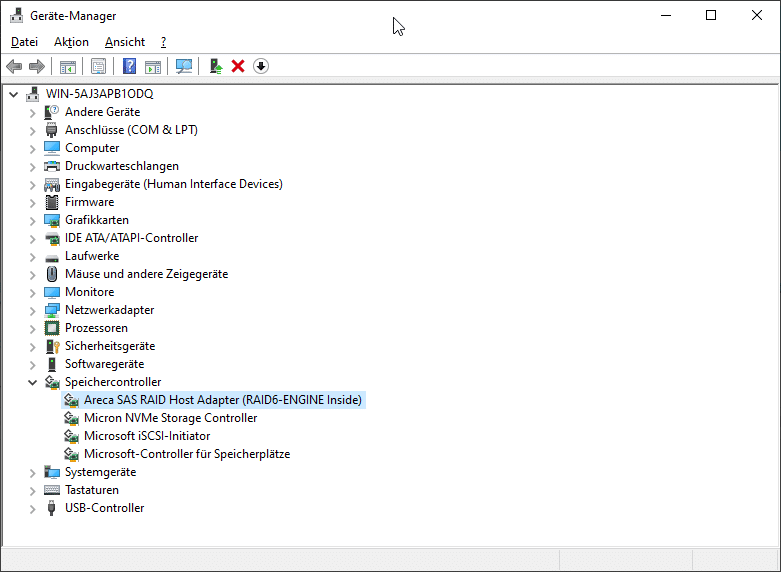Click the show/hide console tree icon

coord(68,66)
